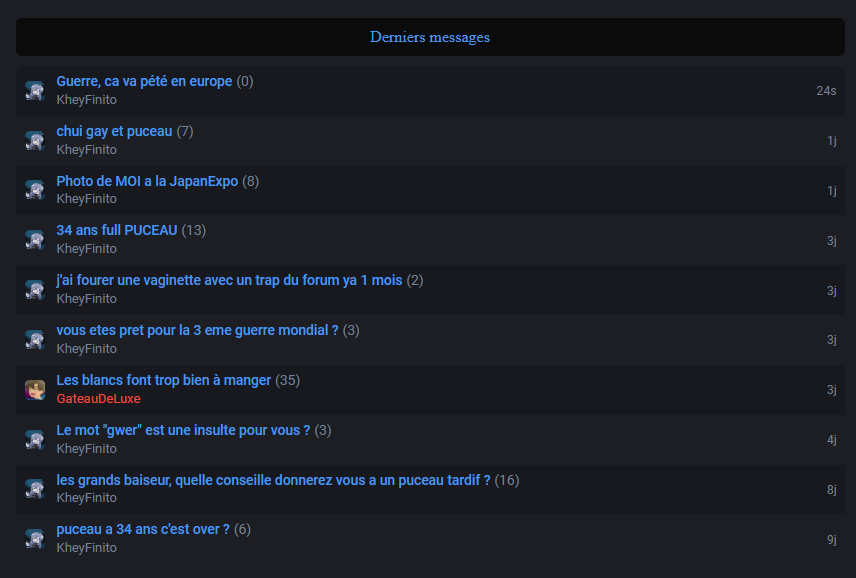Image resolution: width=856 pixels, height=578 pixels.
Task: Open "vous etes pret pour la 3 eme guerre mondial ?"
Action: coord(197,330)
